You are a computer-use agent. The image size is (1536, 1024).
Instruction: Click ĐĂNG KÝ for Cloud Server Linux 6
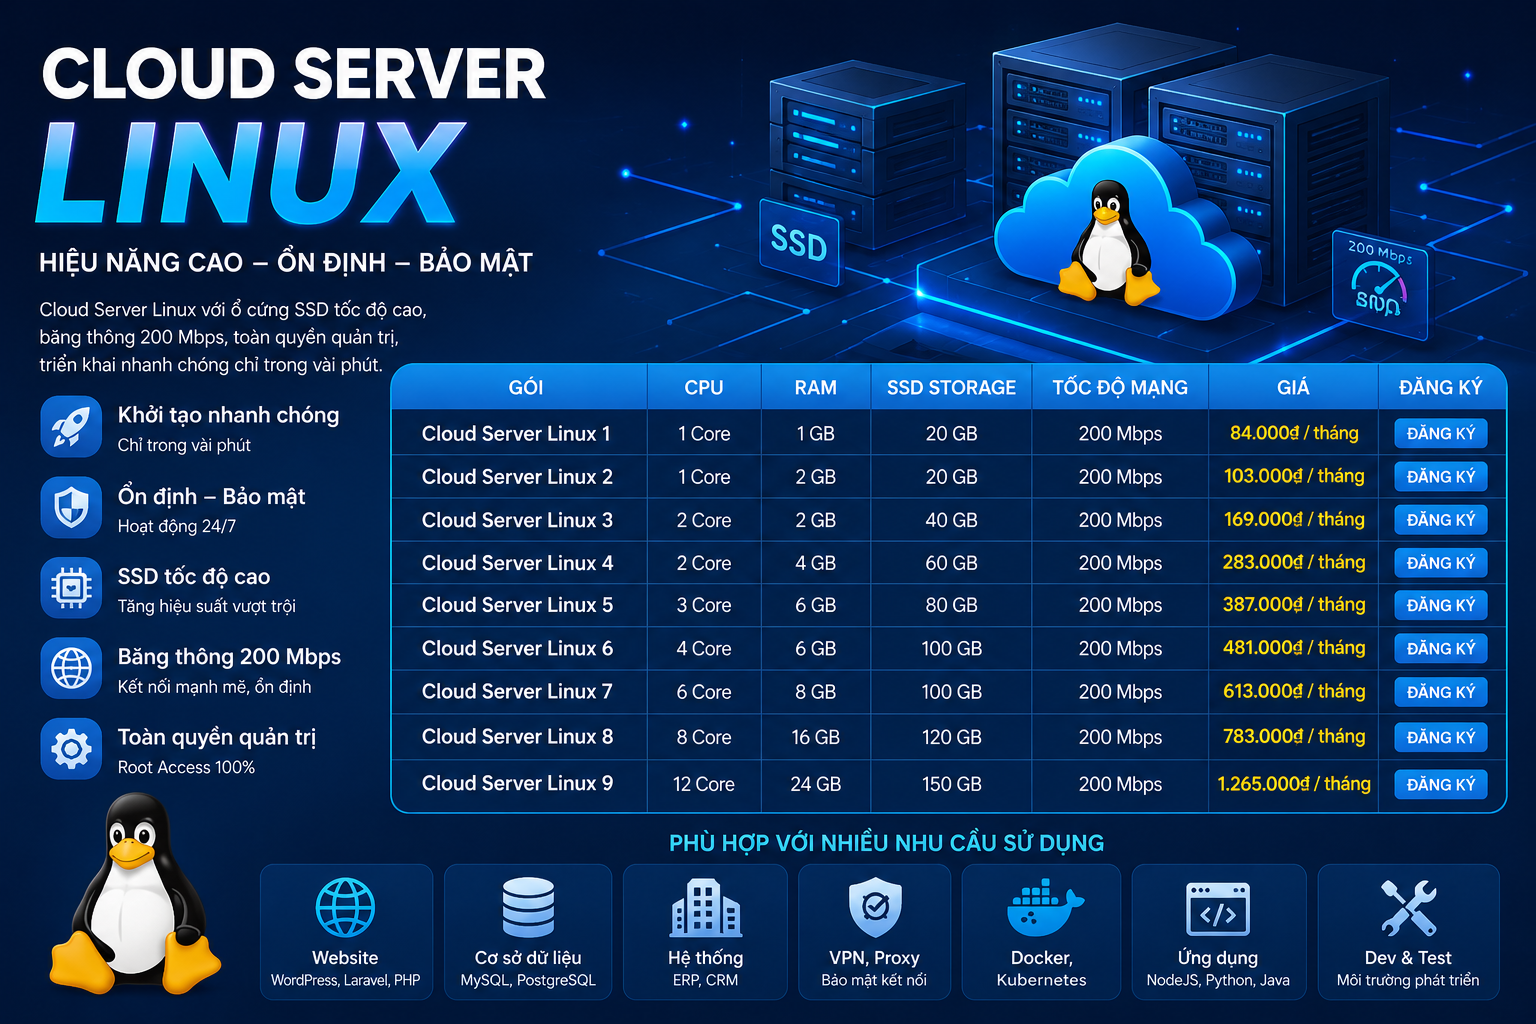coord(1441,648)
